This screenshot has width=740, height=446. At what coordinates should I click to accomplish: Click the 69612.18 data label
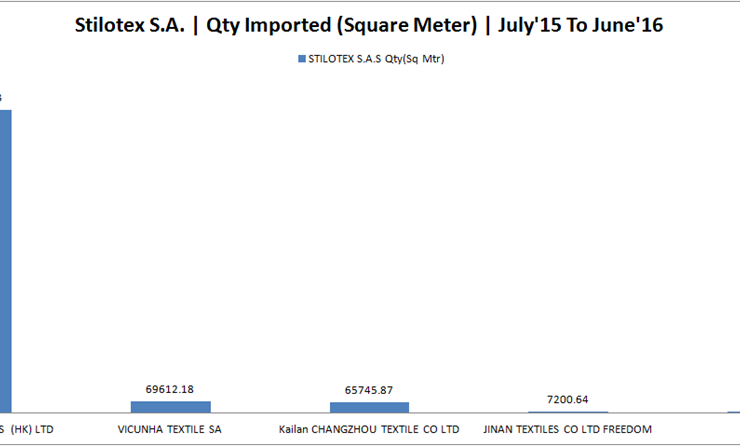click(169, 389)
